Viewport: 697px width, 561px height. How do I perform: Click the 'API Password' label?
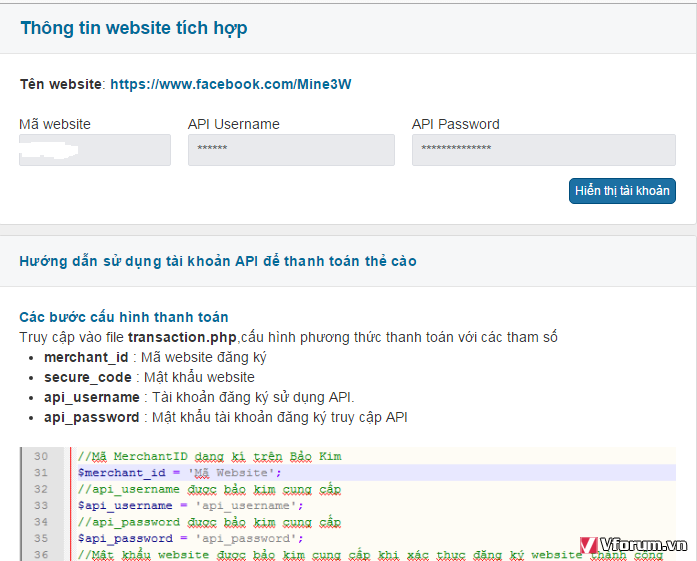456,124
